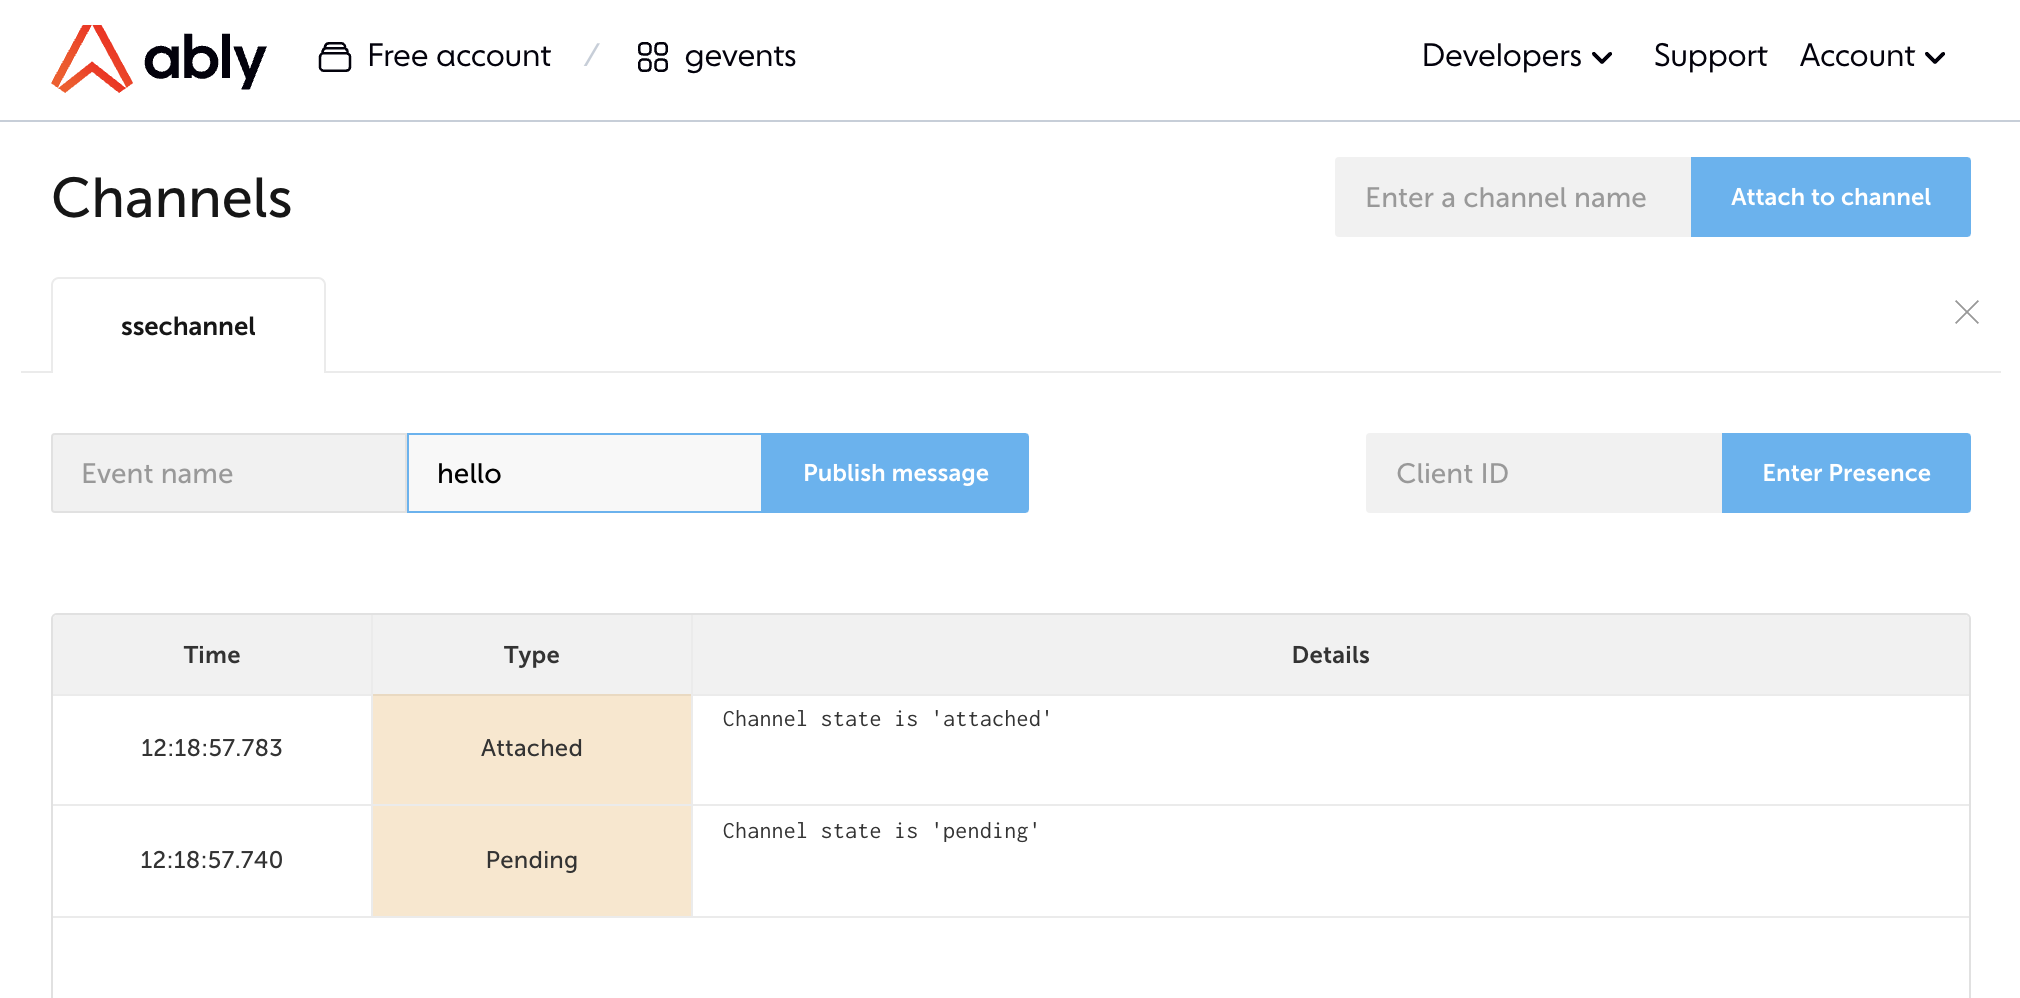
Task: Click the Free account breadcrumb link
Action: tap(458, 56)
